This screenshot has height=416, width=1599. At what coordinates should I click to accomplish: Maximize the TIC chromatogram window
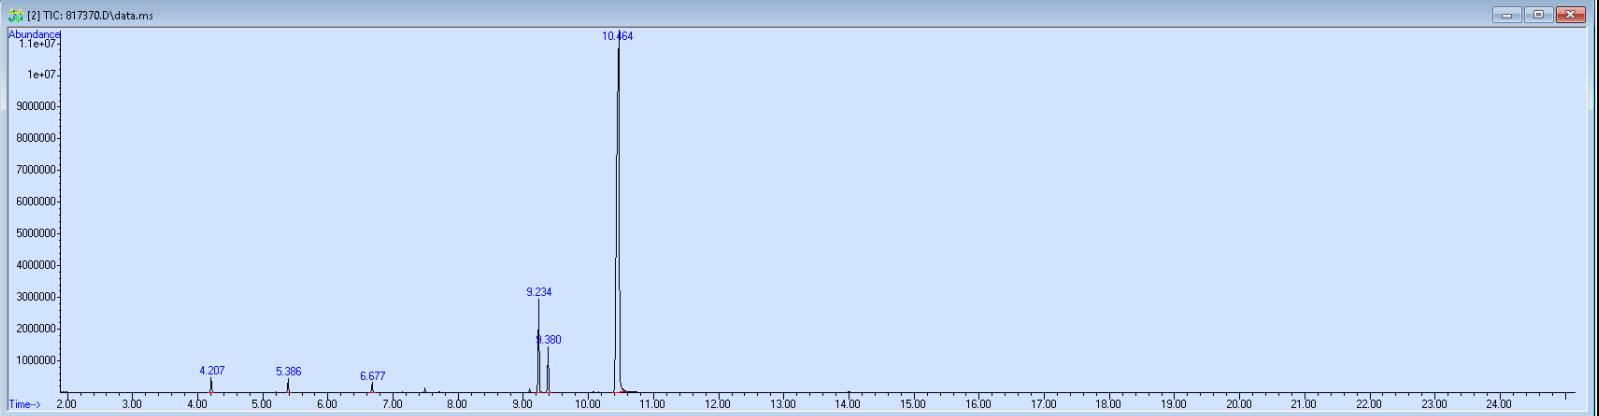point(1539,14)
